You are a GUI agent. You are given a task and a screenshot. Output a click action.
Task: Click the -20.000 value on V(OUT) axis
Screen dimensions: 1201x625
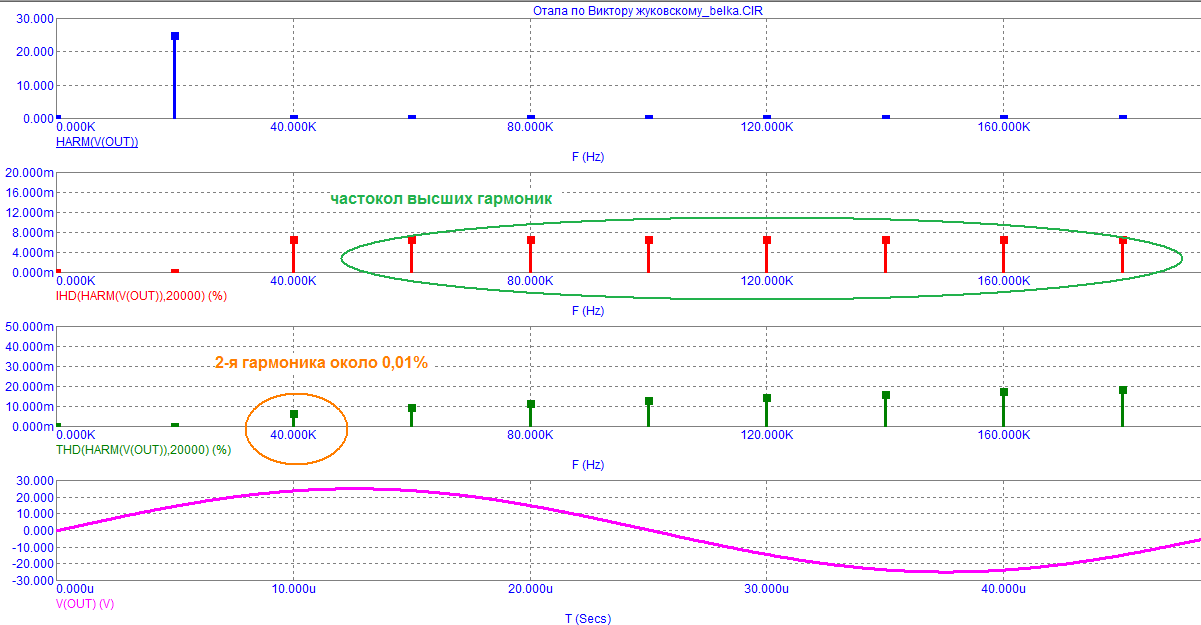pyautogui.click(x=32, y=564)
